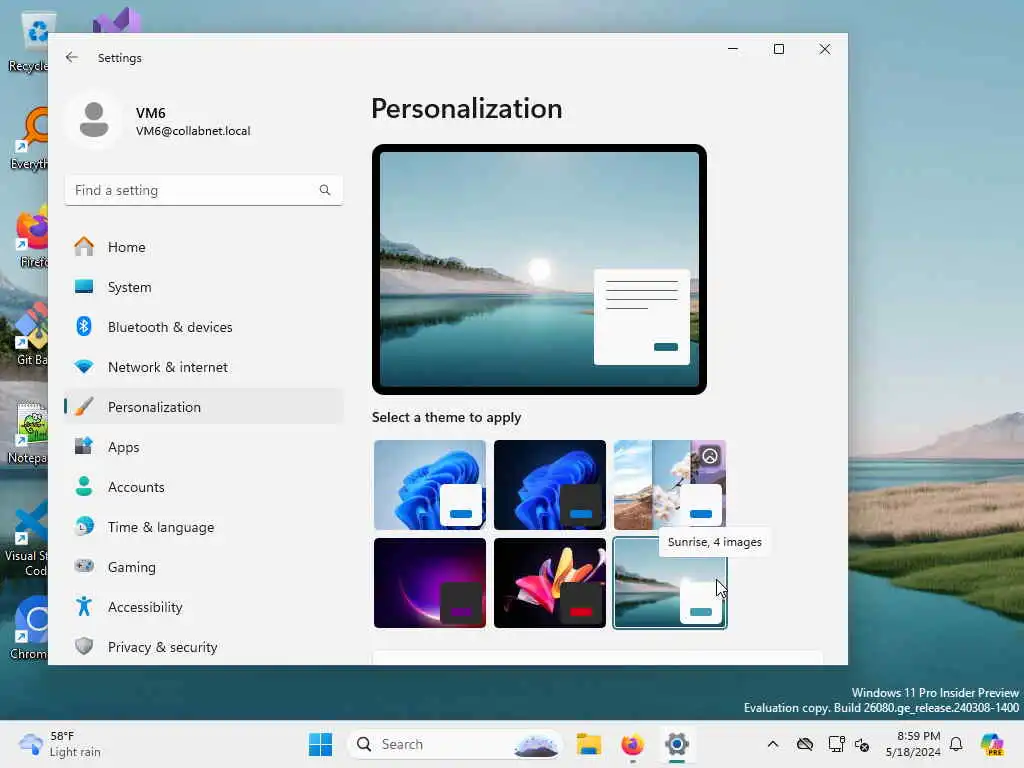Open File Explorer from the taskbar
The height and width of the screenshot is (768, 1024).
(x=588, y=744)
